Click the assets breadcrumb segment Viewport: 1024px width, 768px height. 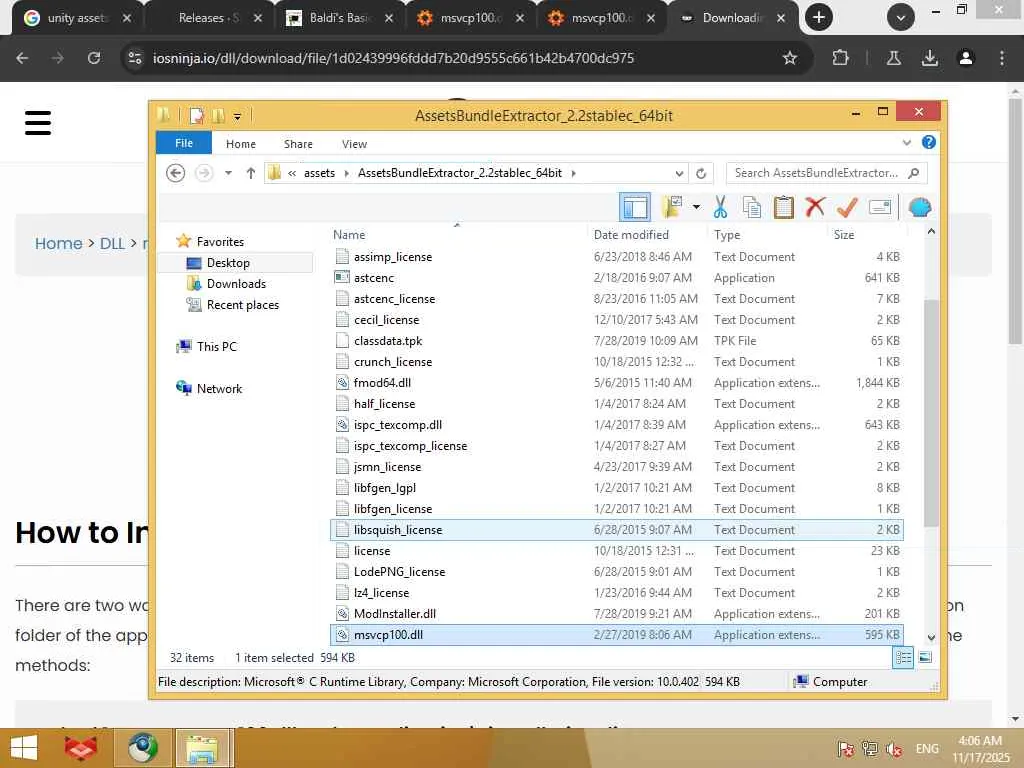pos(319,173)
